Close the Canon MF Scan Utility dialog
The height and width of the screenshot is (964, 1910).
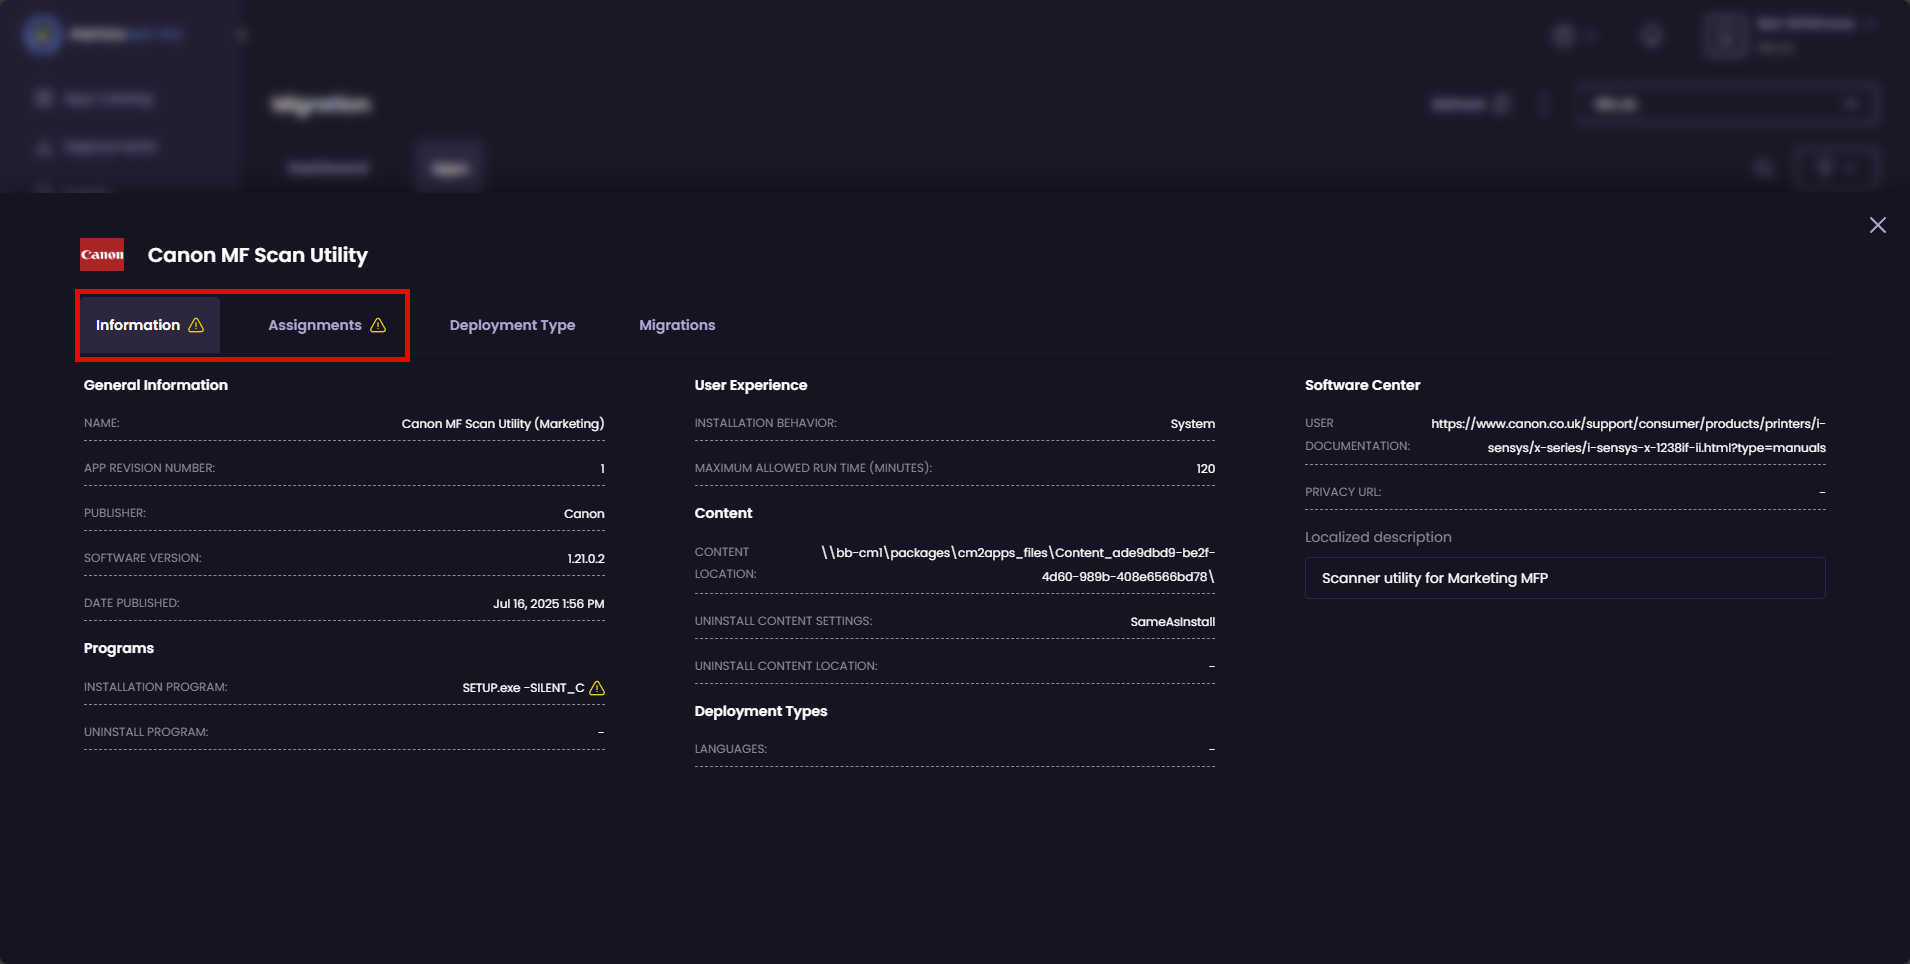point(1879,225)
